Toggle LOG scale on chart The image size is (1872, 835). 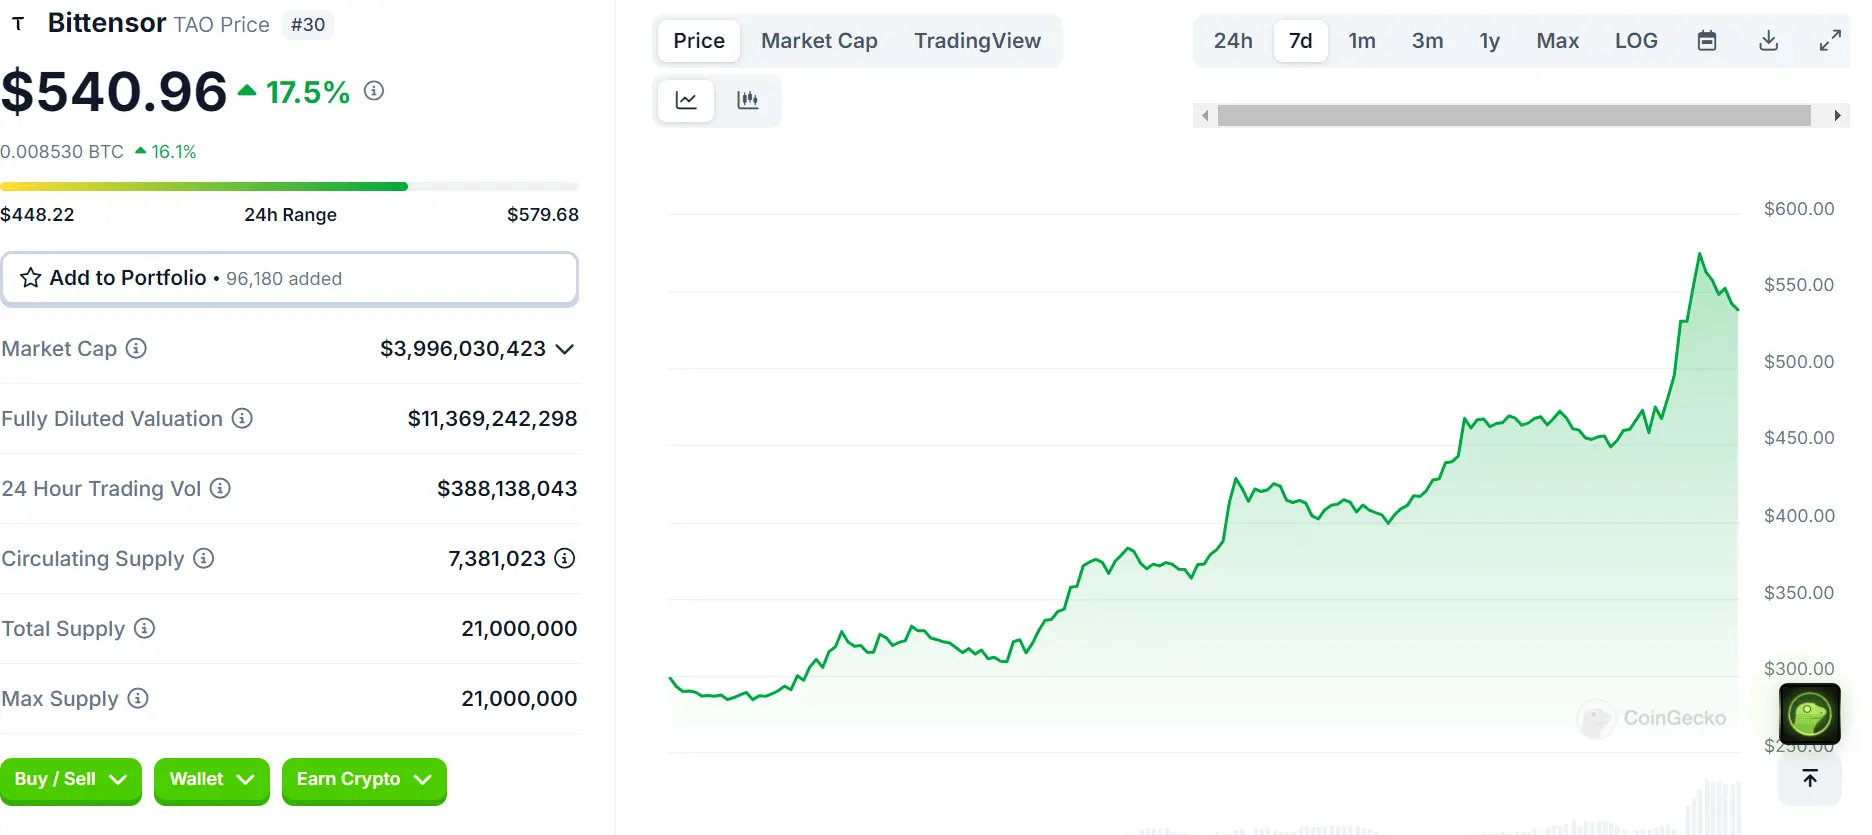pos(1636,41)
